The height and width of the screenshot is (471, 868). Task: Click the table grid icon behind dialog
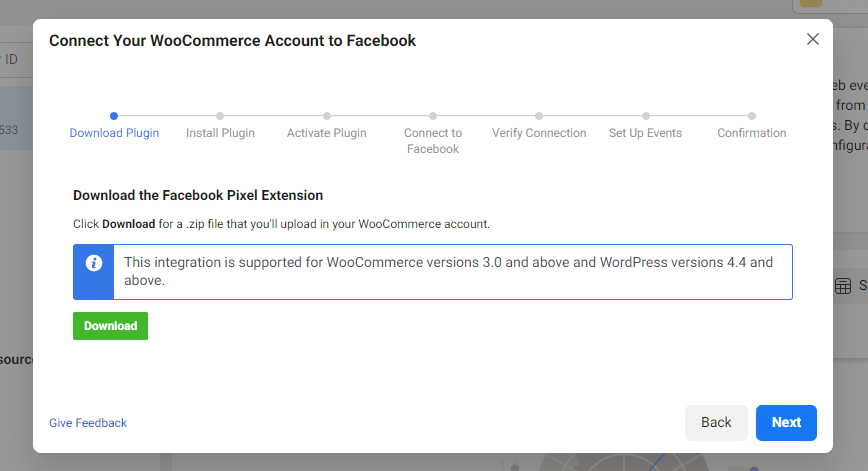[x=843, y=286]
